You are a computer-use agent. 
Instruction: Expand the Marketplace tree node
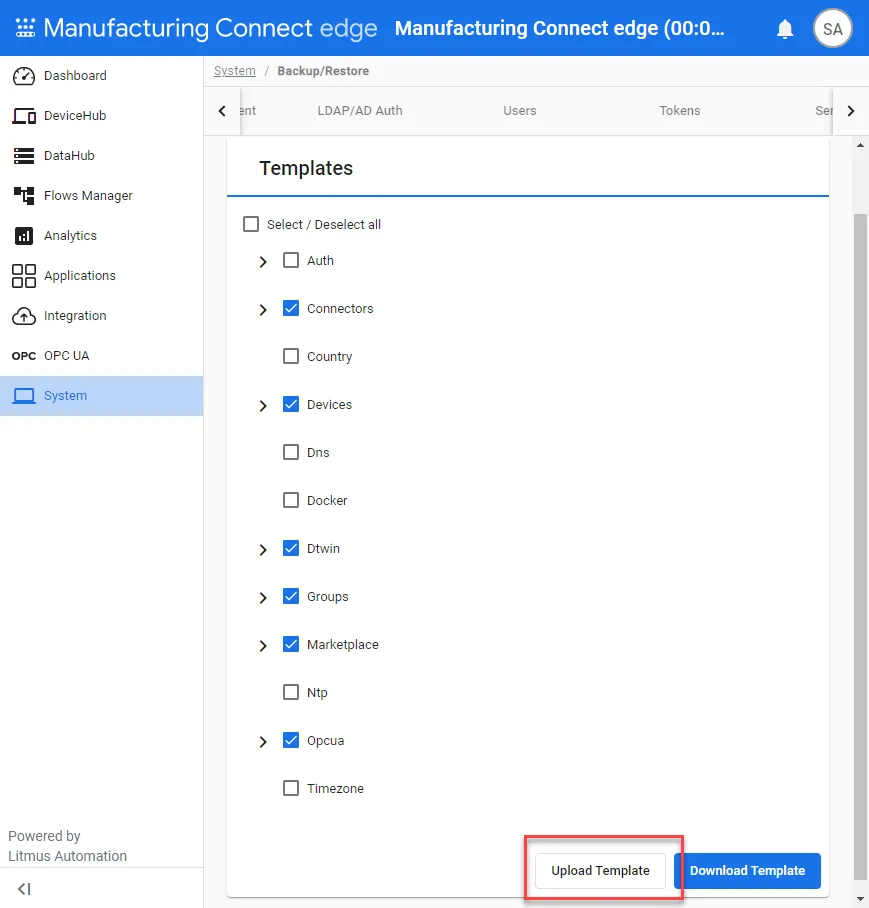(263, 646)
